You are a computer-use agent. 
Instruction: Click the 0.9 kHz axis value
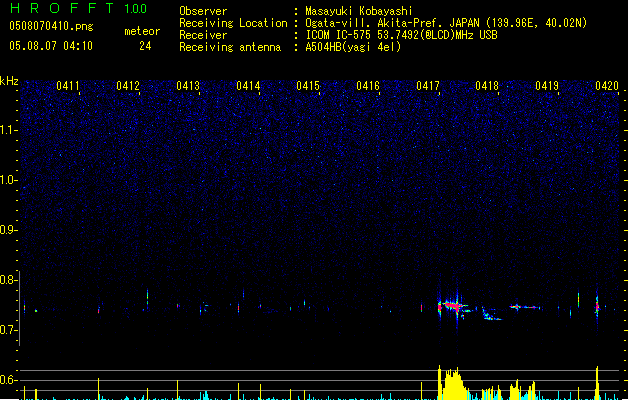pyautogui.click(x=8, y=229)
